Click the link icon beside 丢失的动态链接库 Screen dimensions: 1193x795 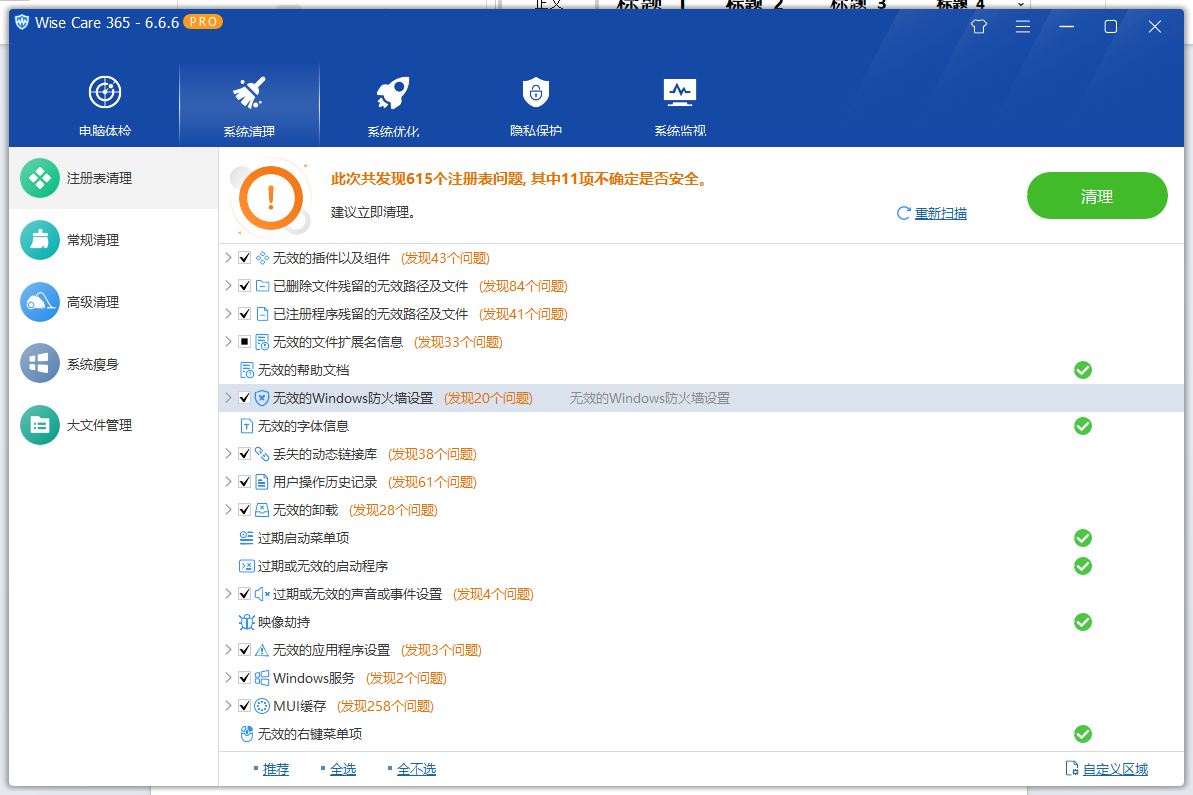coord(262,454)
